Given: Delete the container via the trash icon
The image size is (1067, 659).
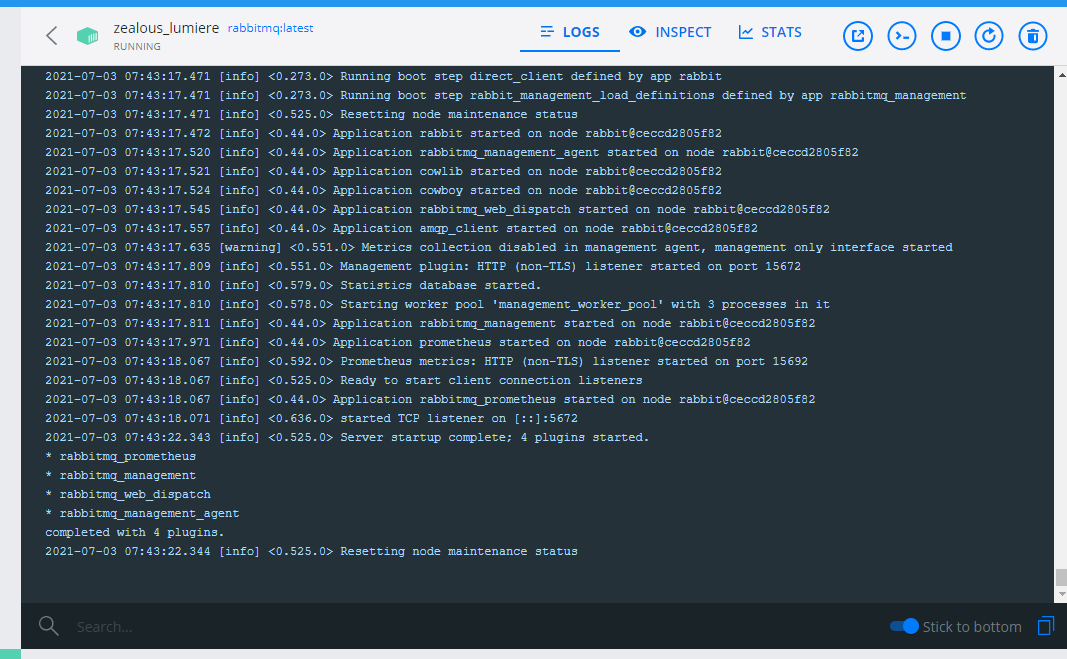Looking at the screenshot, I should [1032, 35].
